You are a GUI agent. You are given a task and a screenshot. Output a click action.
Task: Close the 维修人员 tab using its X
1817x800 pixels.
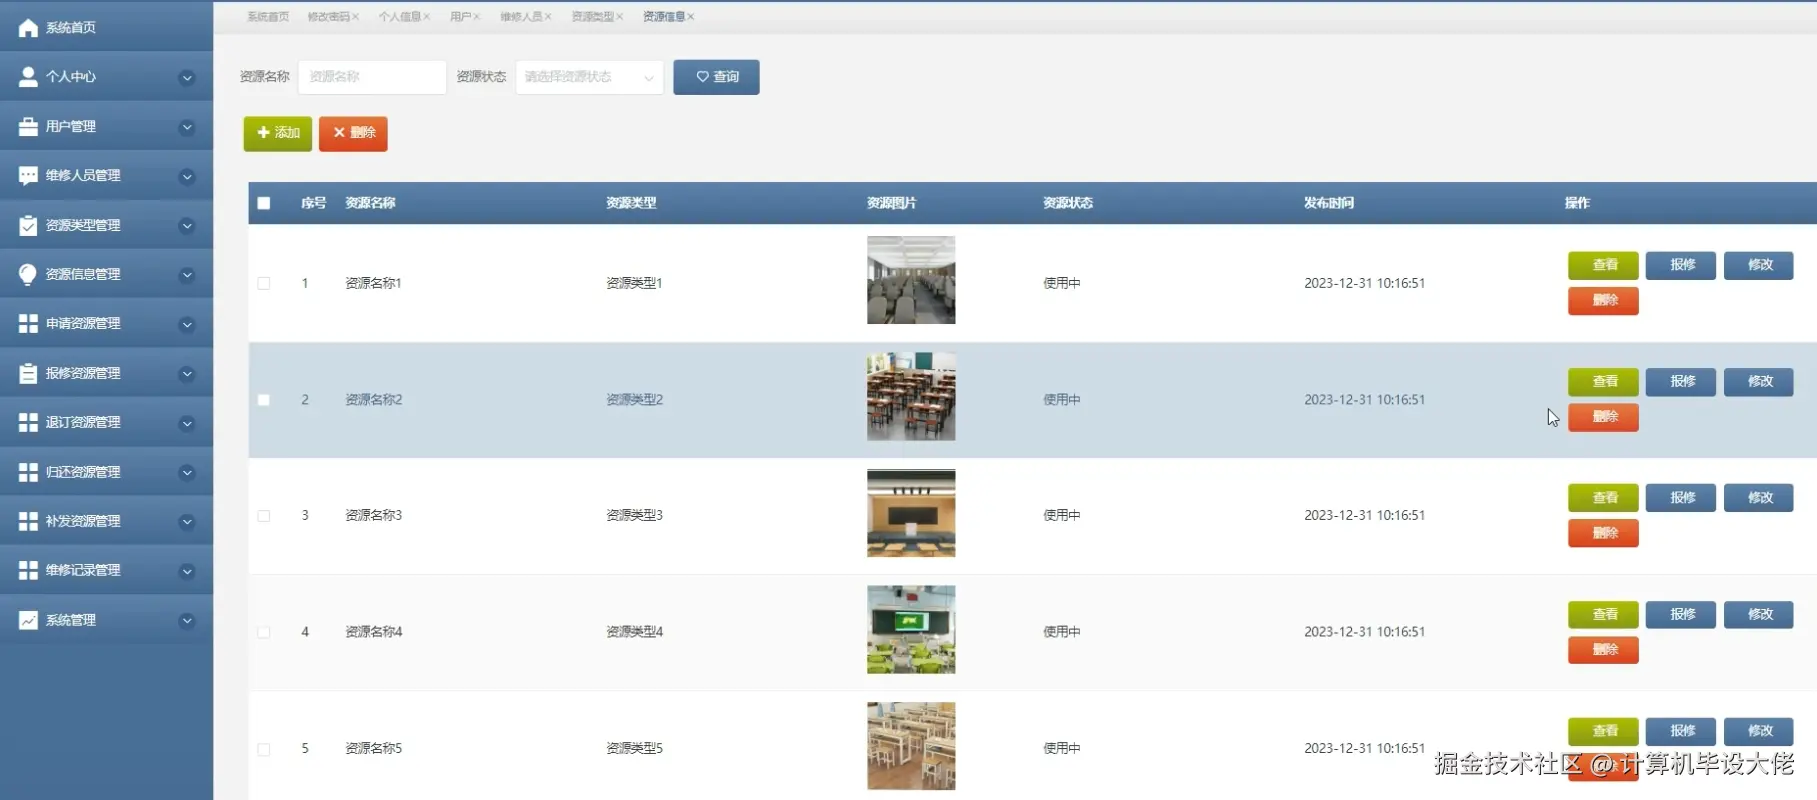[548, 17]
